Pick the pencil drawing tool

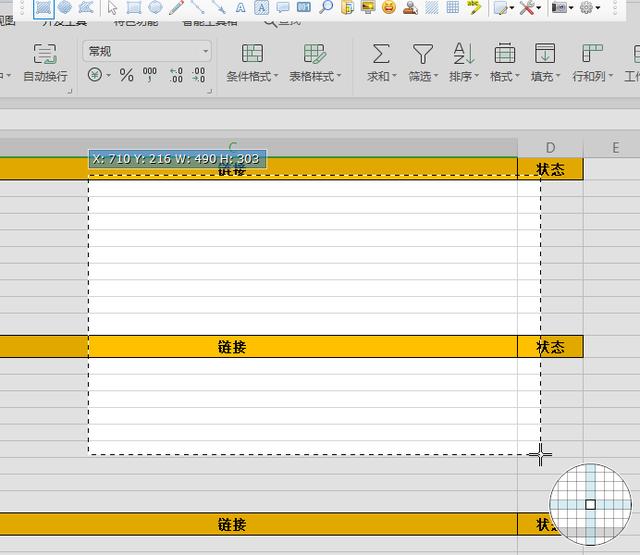point(177,7)
